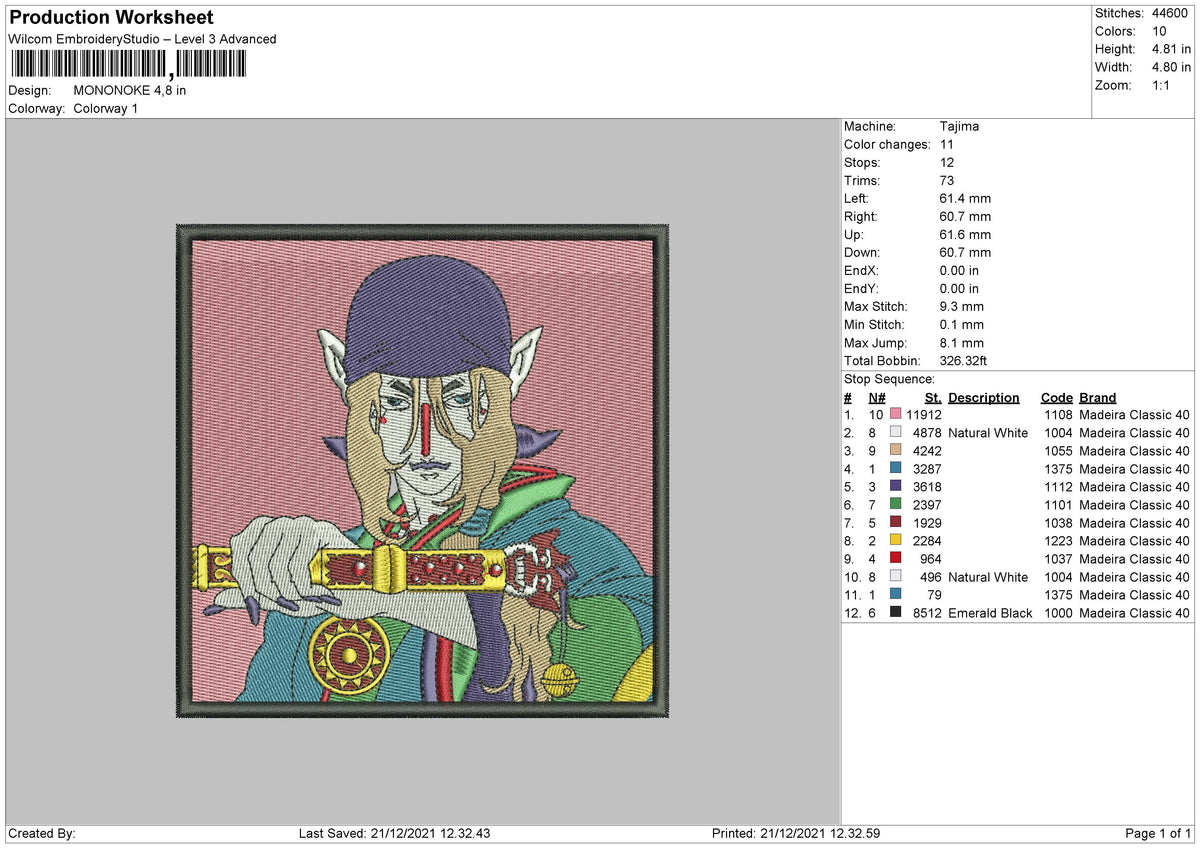Click Natural White in stop row 10
Screen dimensions: 1200x848
tap(988, 577)
